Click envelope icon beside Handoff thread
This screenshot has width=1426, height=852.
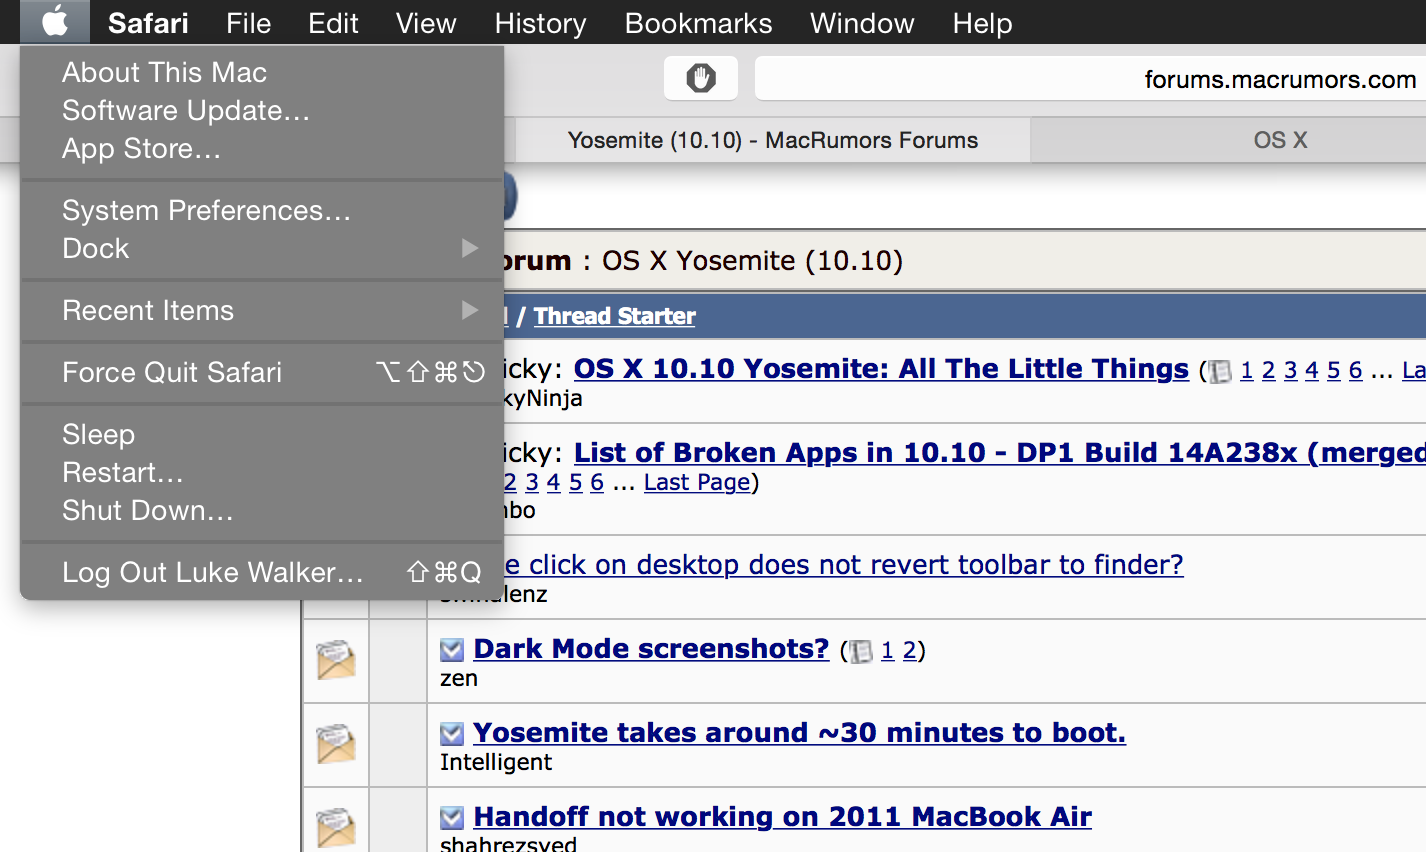coord(336,828)
